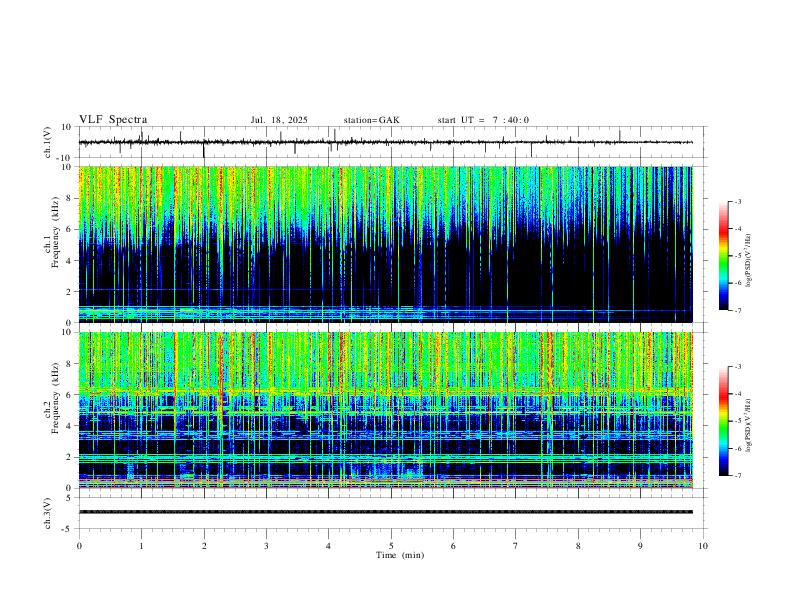
Task: Click the "station=GAK" label
Action: [371, 120]
